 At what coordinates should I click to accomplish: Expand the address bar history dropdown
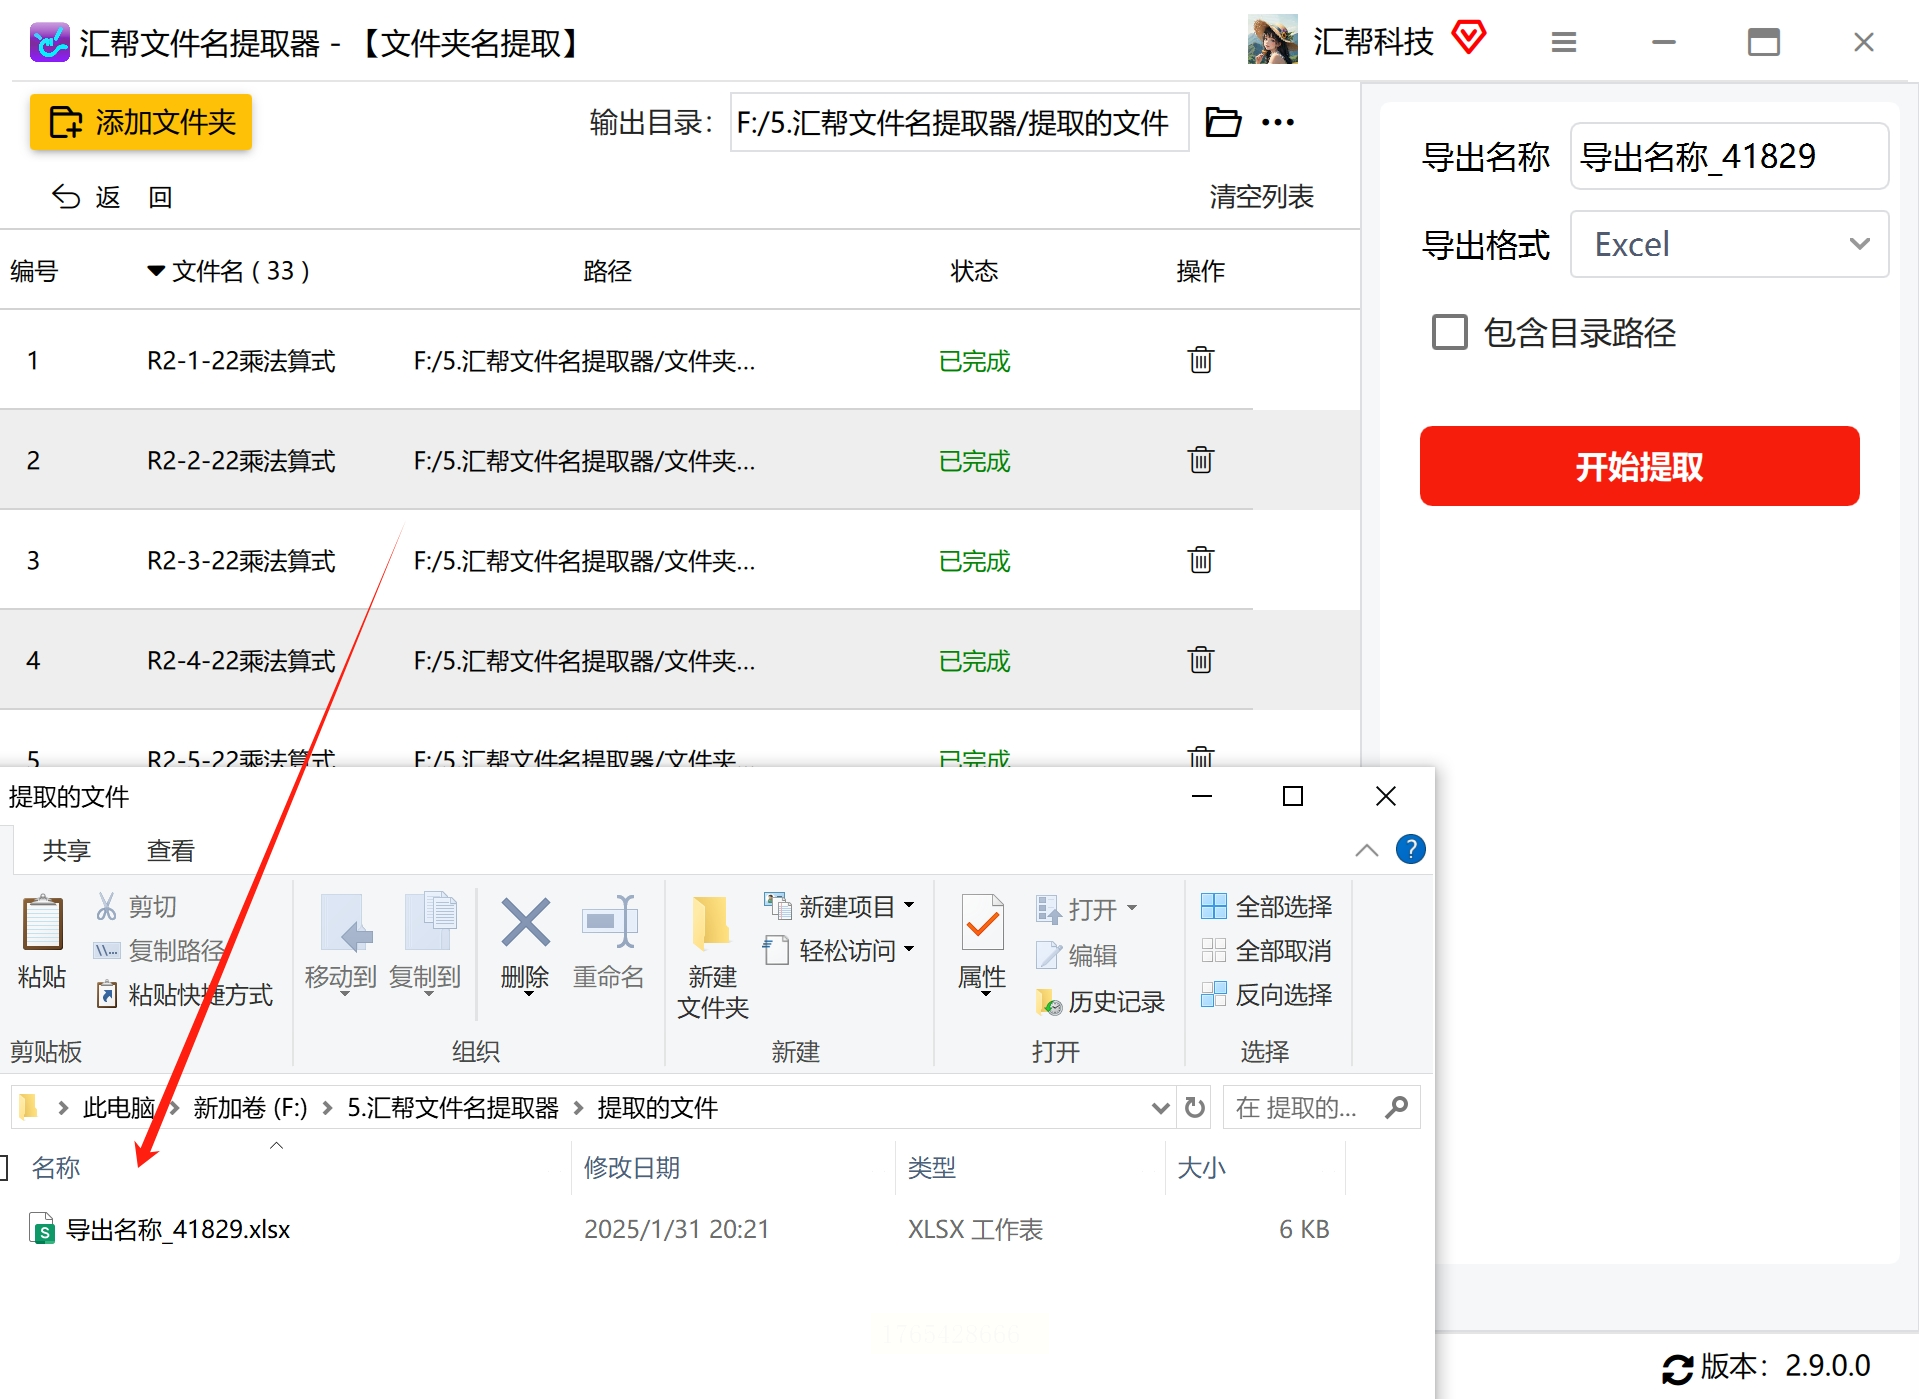point(1160,1107)
